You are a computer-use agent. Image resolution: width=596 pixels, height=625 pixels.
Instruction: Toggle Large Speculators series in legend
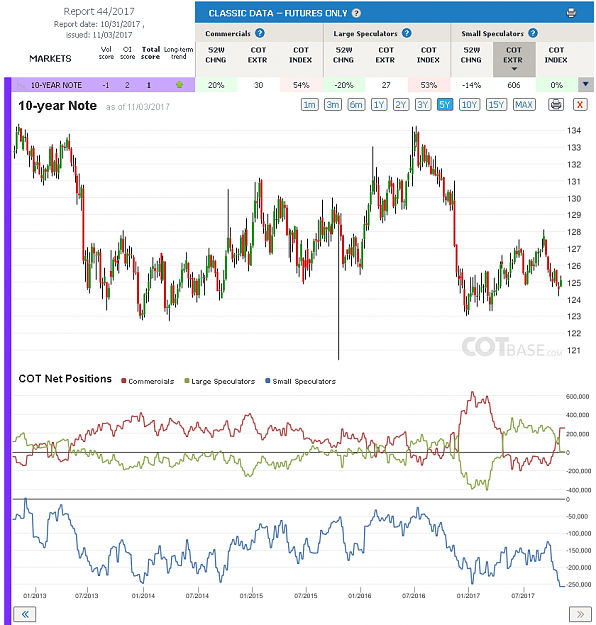(220, 381)
